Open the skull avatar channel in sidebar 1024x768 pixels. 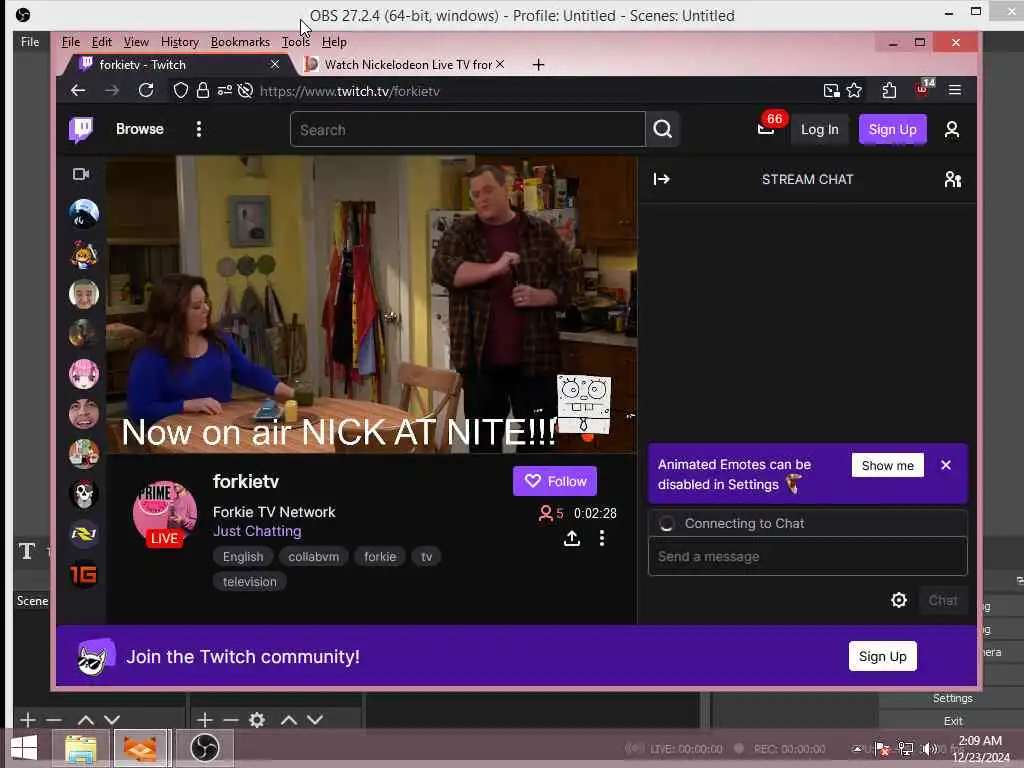click(x=84, y=494)
